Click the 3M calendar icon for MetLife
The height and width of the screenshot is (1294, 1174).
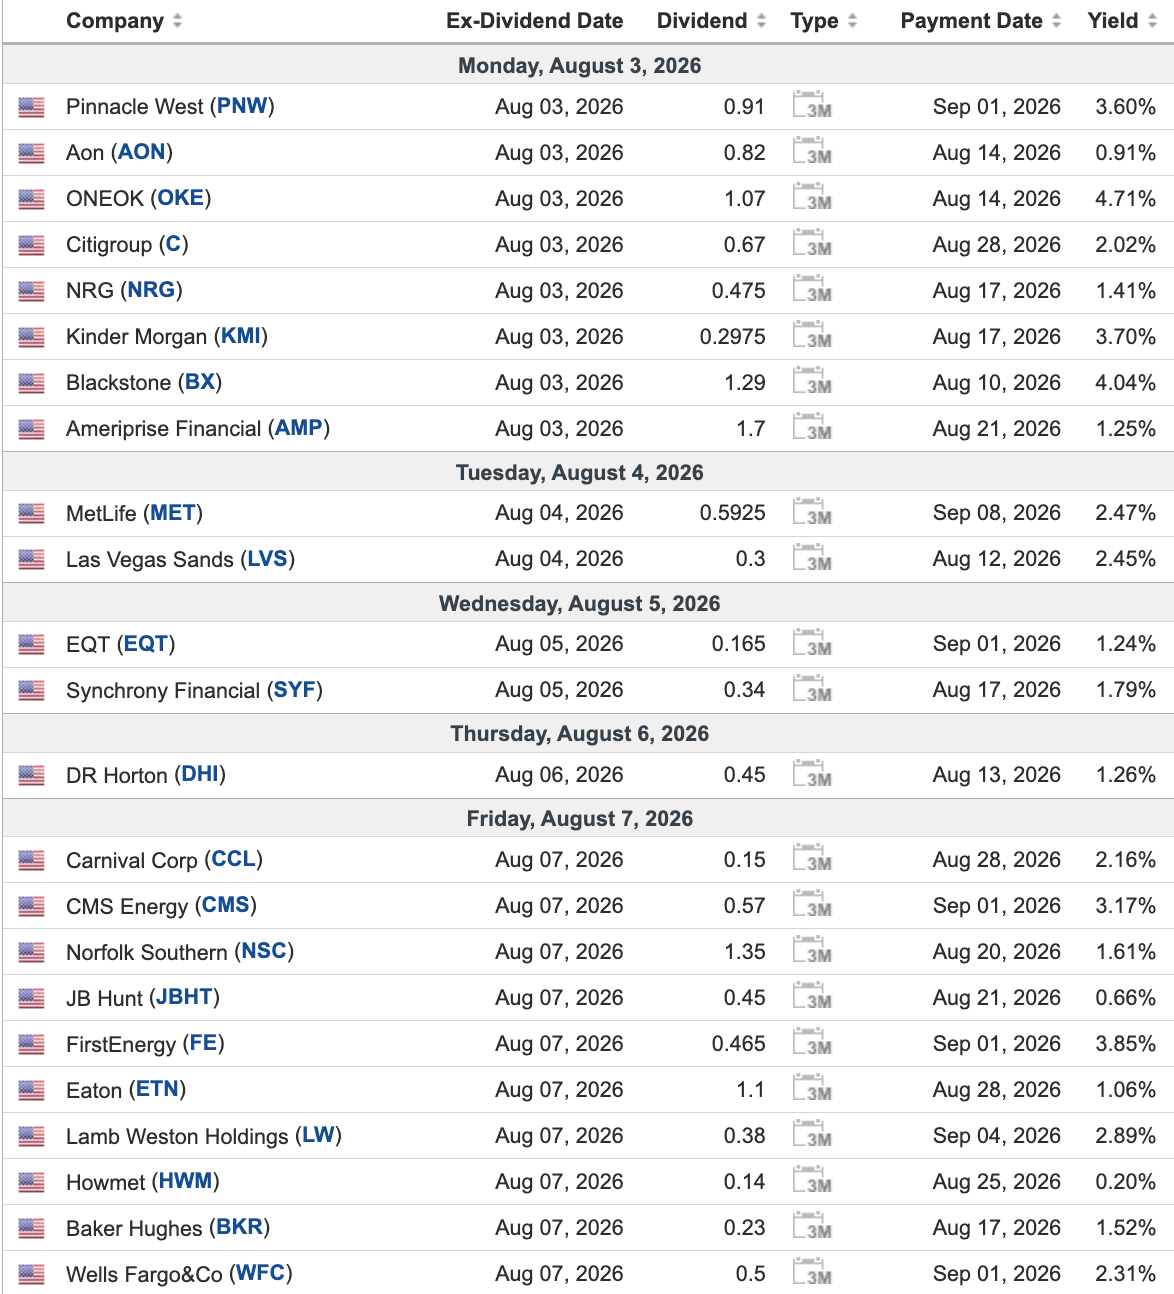(812, 511)
